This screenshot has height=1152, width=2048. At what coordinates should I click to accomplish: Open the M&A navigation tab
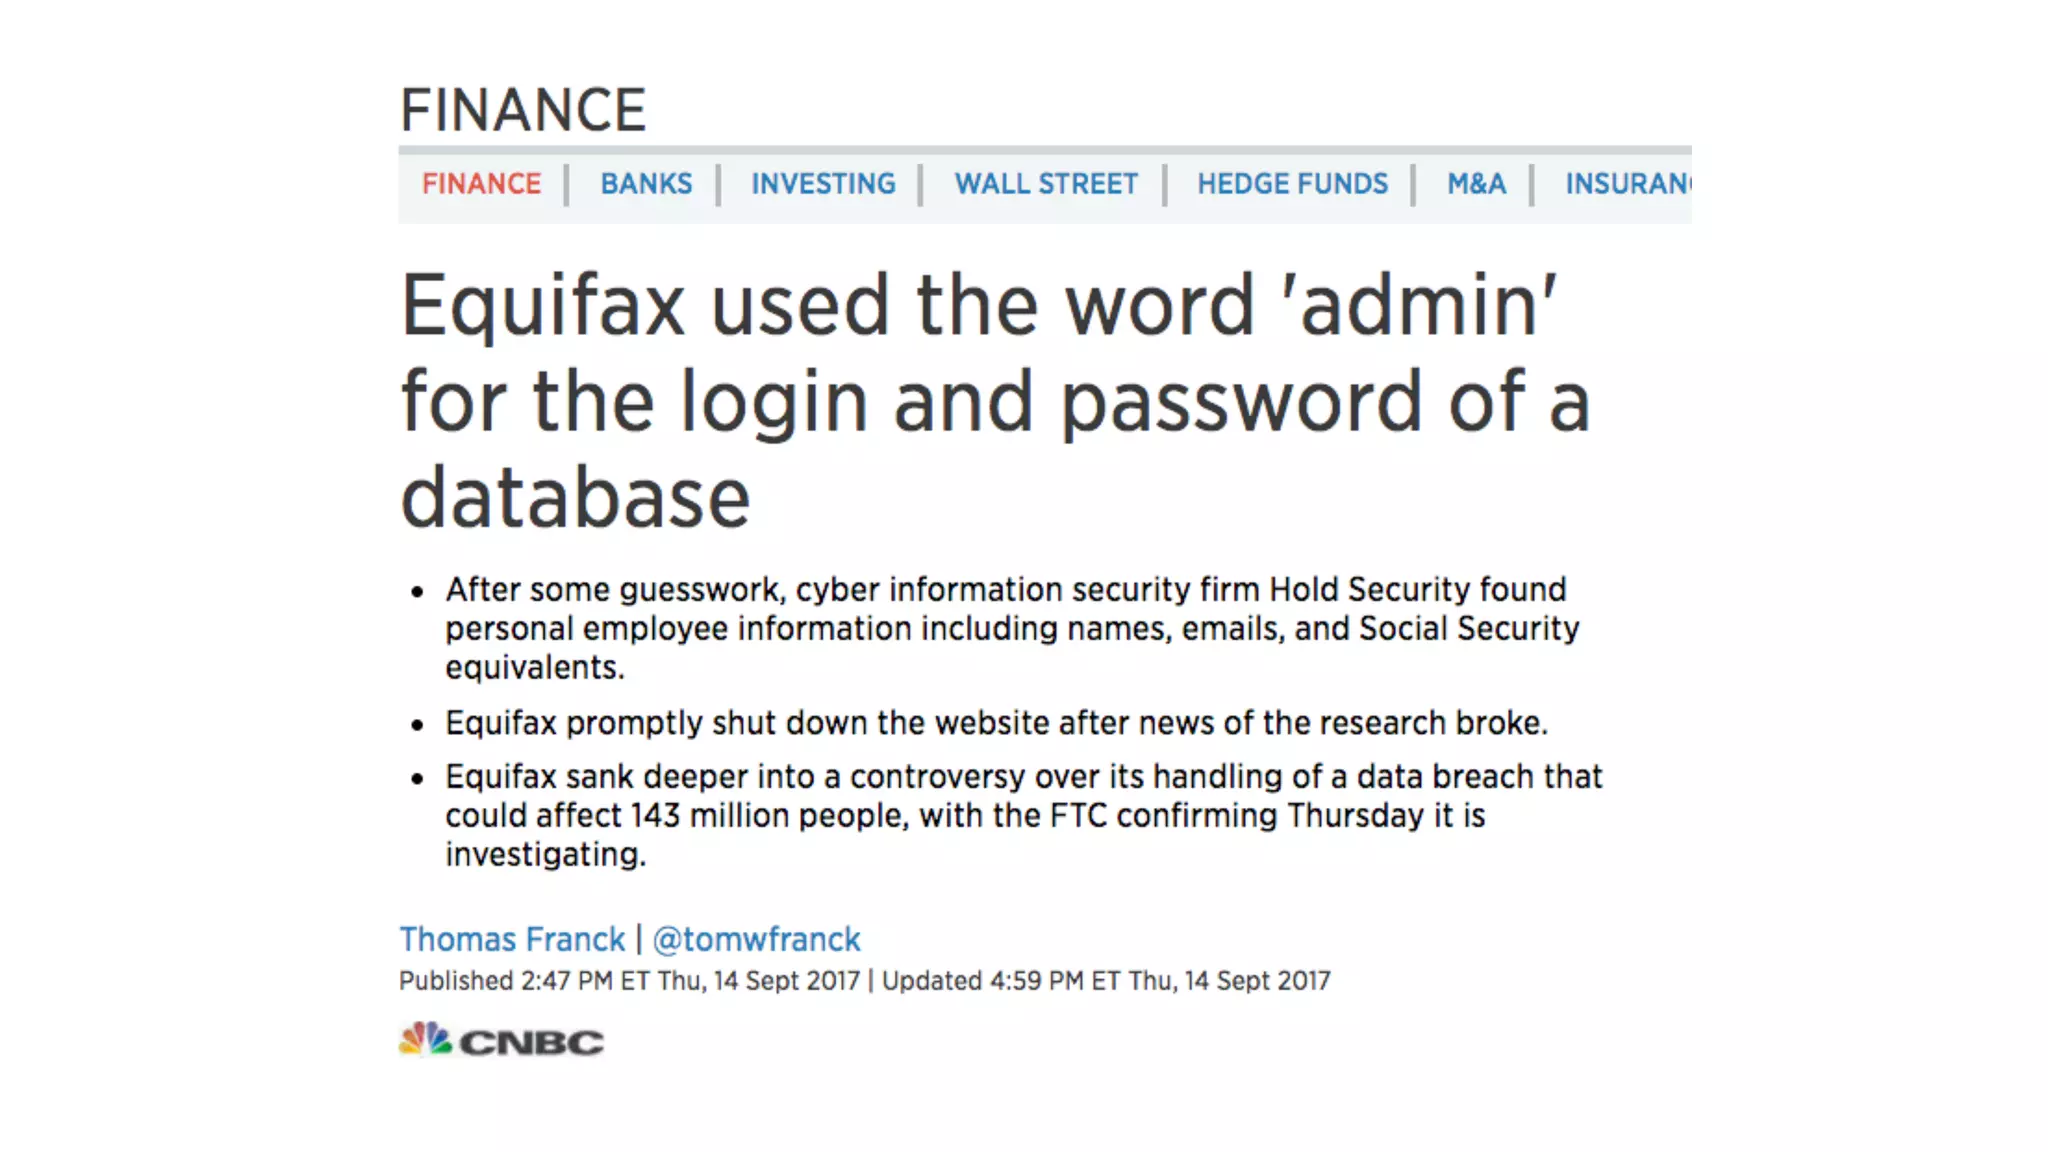pos(1476,184)
